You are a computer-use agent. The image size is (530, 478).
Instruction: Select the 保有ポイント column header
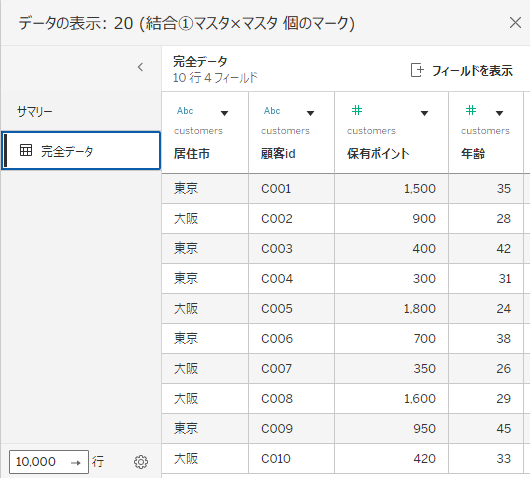(x=391, y=133)
